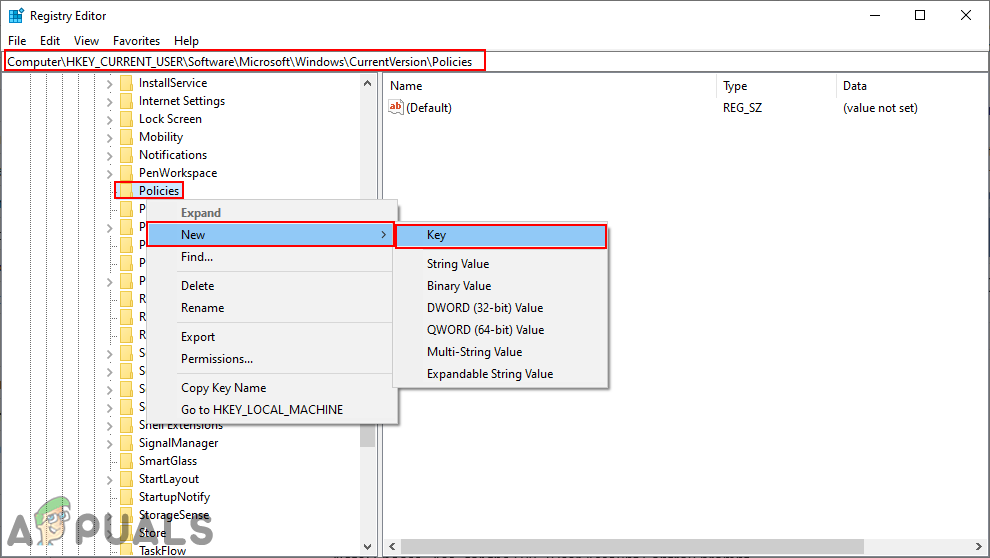Click the values pane horizontal scrollbar thumb
The image size is (990, 558).
pos(632,546)
